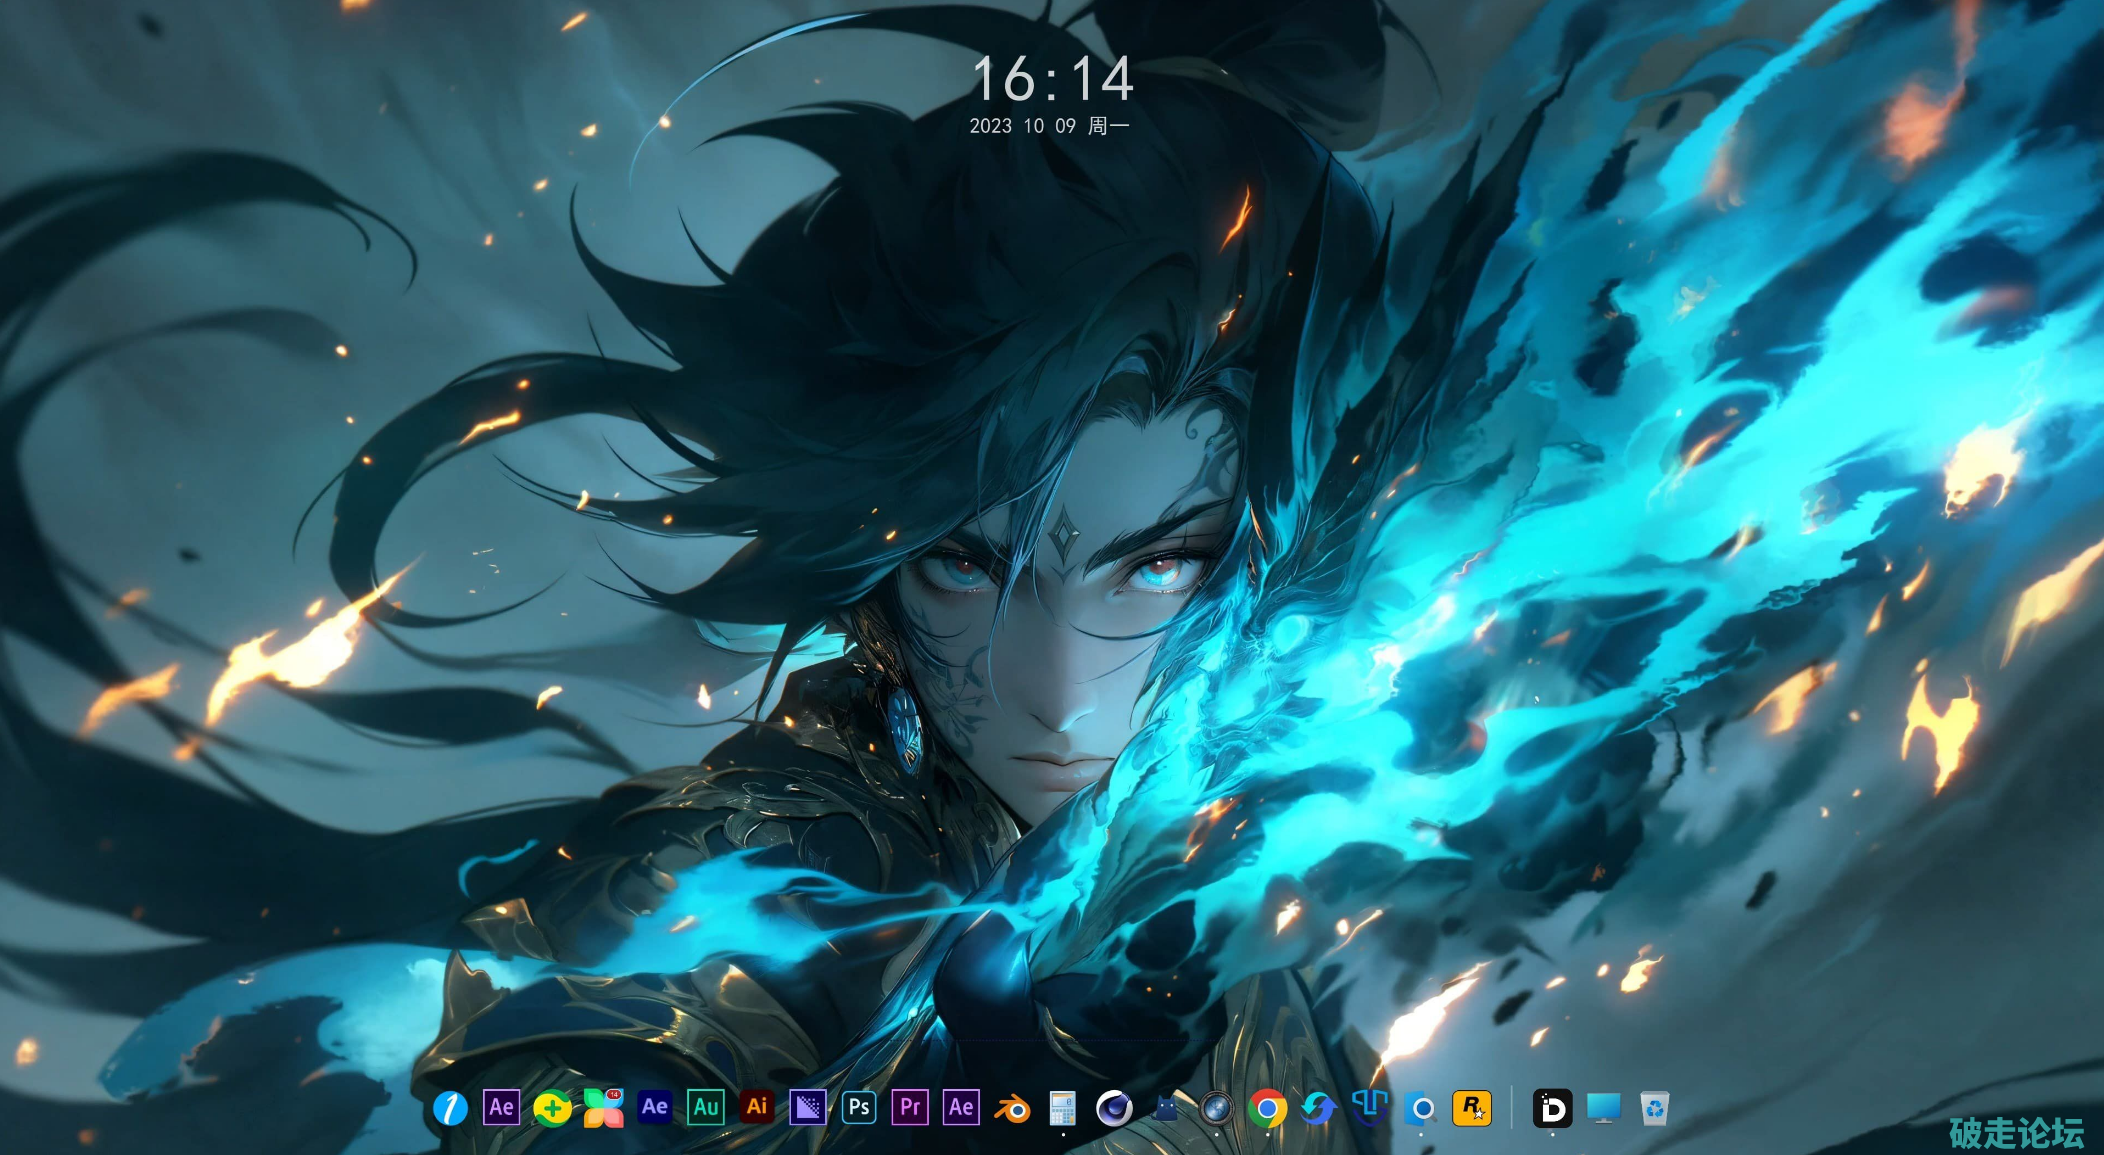Viewport: 2104px width, 1155px height.
Task: Click the 16:14 desktop clock widget
Action: [1053, 80]
